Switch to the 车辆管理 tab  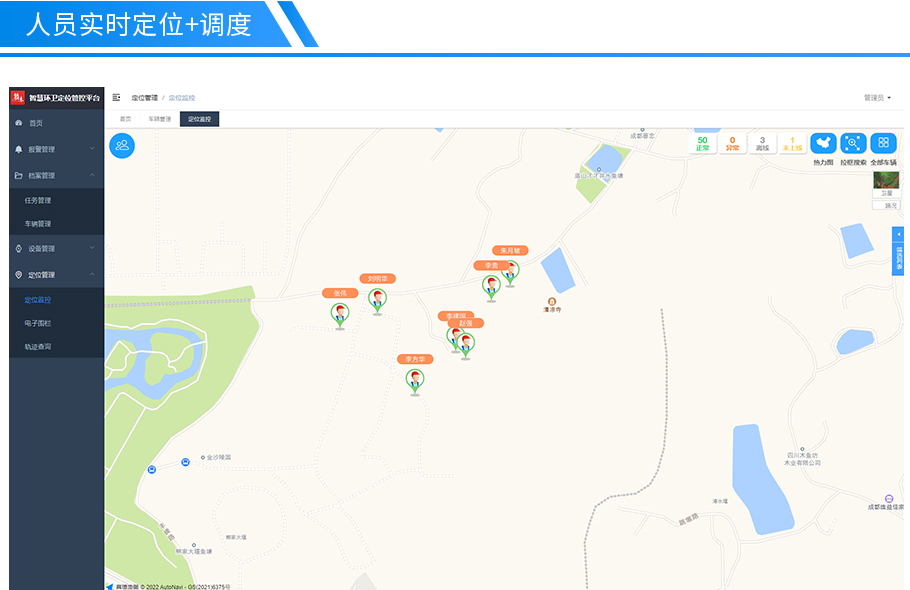click(x=160, y=119)
